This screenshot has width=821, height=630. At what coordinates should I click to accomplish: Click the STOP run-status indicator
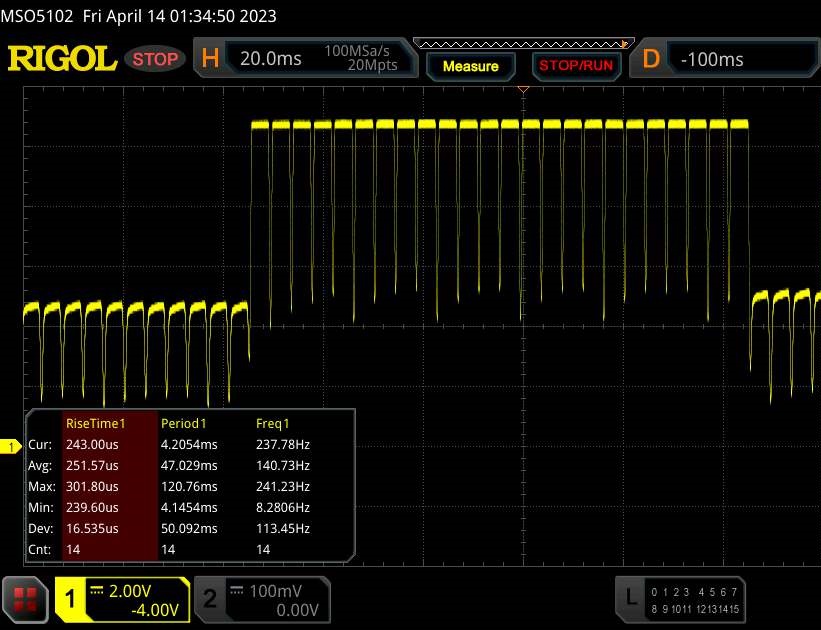point(155,59)
